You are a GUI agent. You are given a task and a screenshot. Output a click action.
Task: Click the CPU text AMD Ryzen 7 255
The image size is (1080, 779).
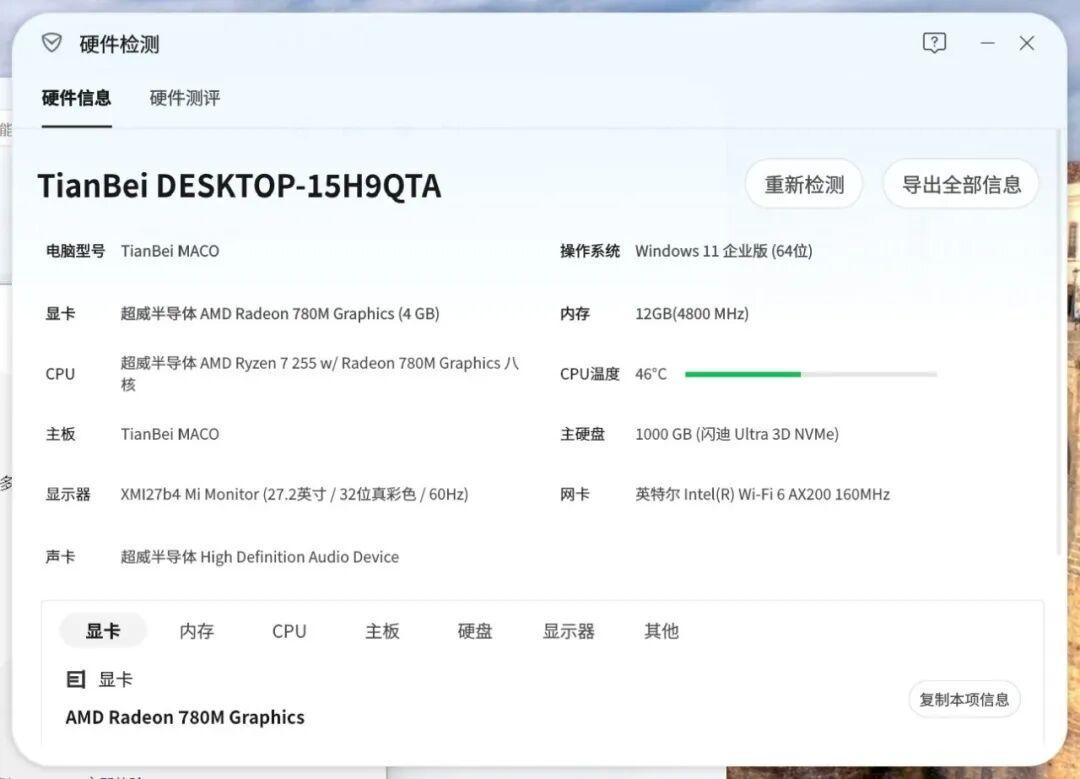258,364
